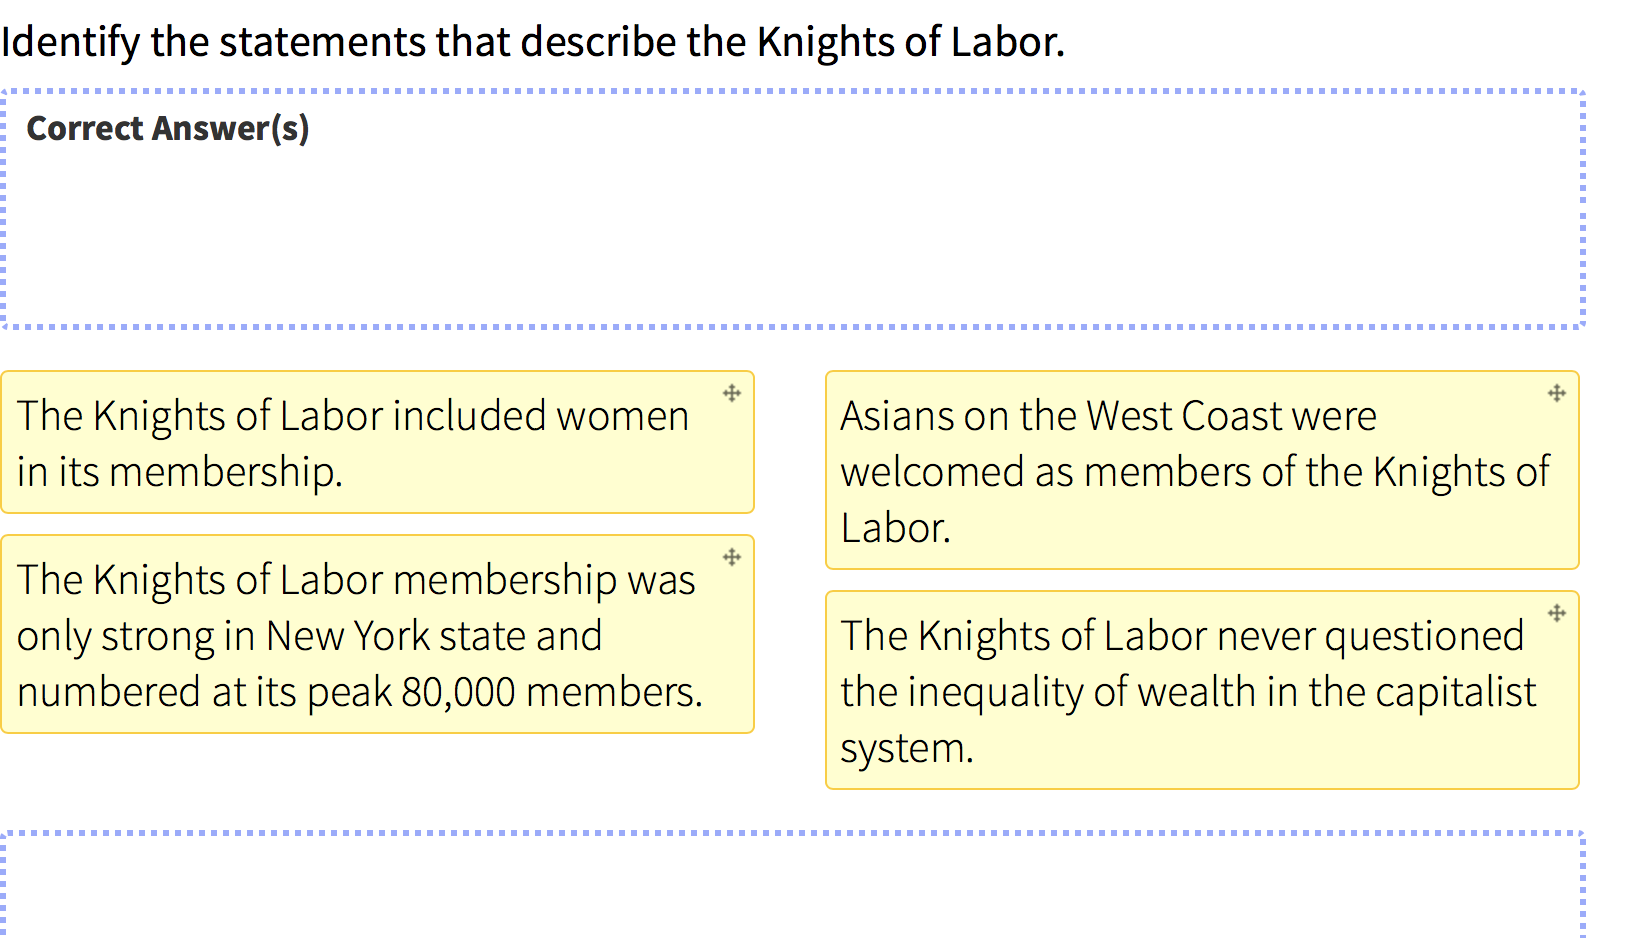Click move handle on New York membership card
Viewport: 1634px width, 938px height.
[x=732, y=557]
